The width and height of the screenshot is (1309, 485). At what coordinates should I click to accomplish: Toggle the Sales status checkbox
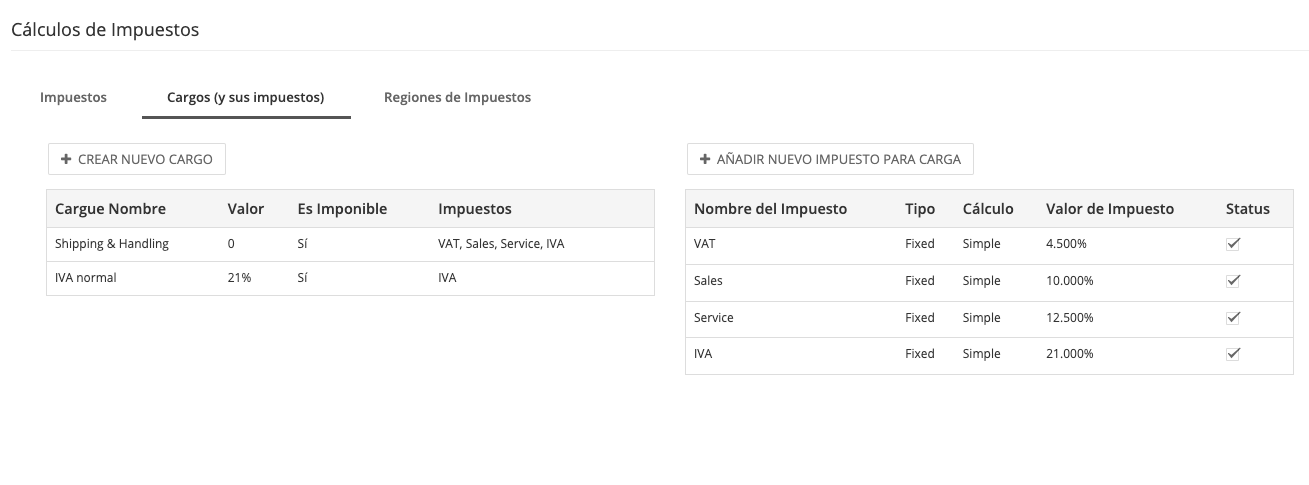coord(1233,281)
